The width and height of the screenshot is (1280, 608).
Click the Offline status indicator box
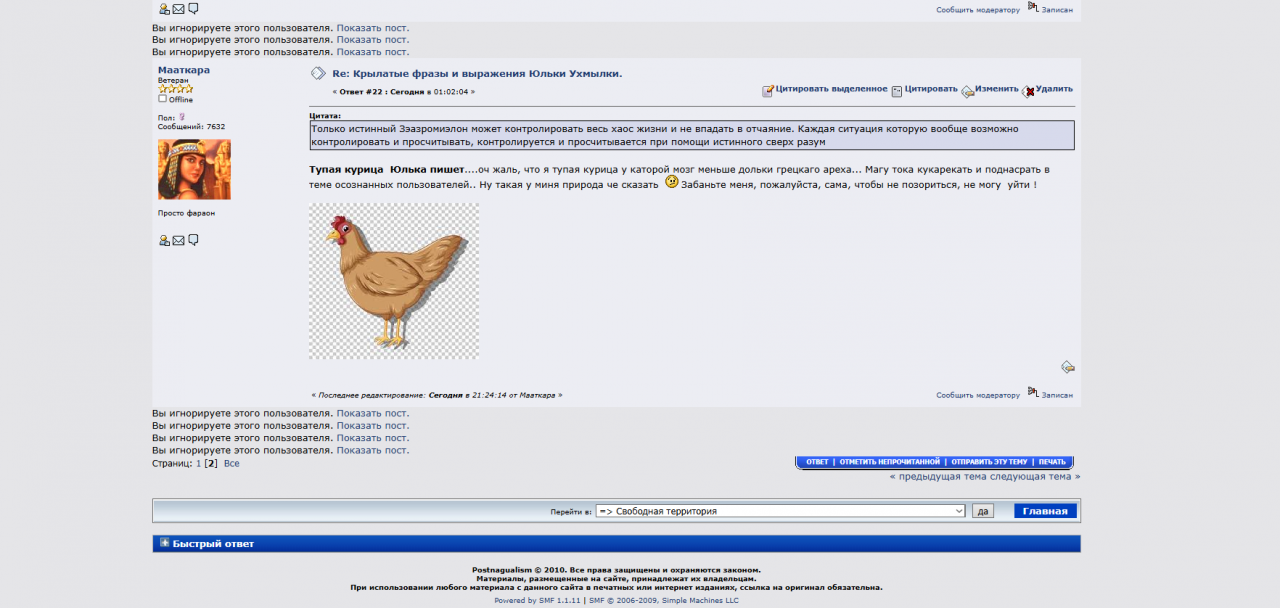[162, 99]
